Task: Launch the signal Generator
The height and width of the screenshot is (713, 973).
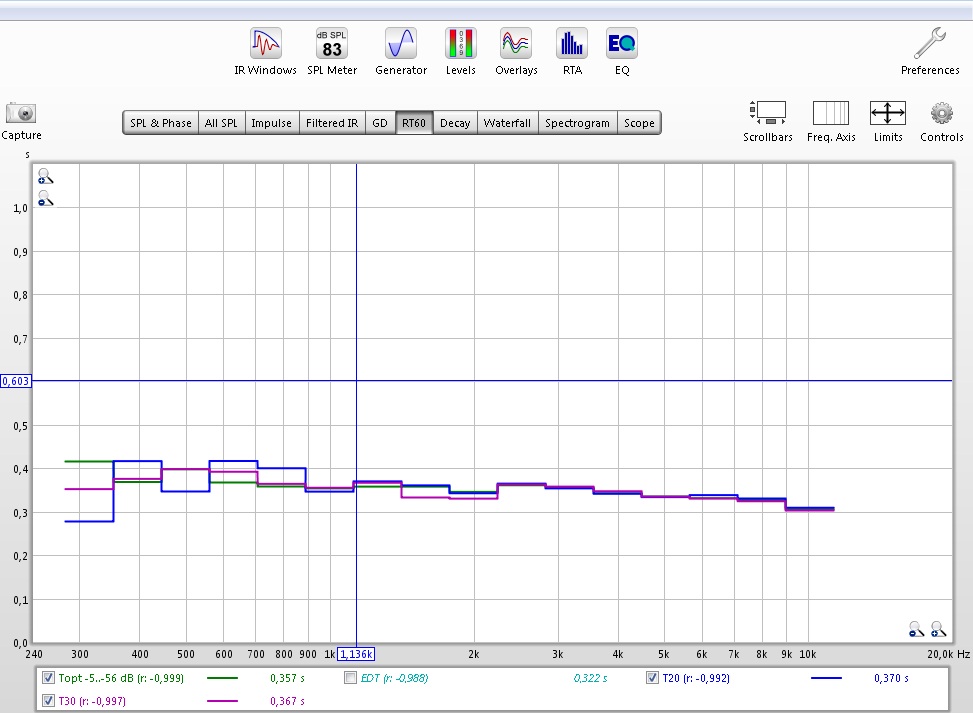Action: point(401,44)
